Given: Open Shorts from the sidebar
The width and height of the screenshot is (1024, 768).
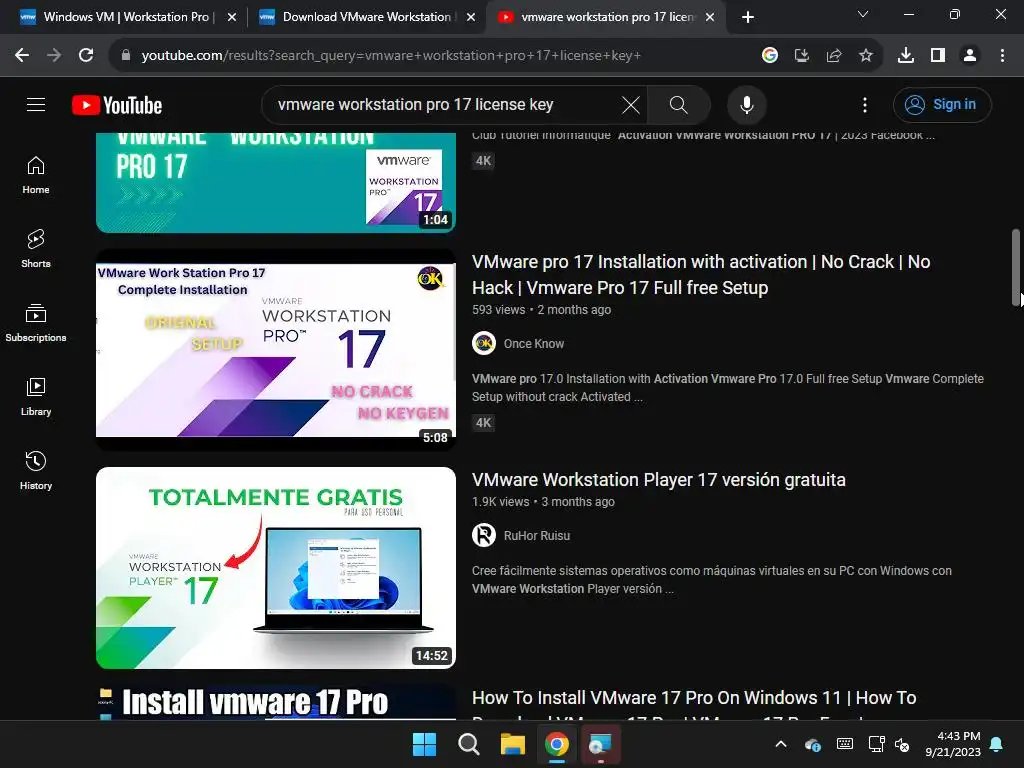Looking at the screenshot, I should pyautogui.click(x=36, y=249).
